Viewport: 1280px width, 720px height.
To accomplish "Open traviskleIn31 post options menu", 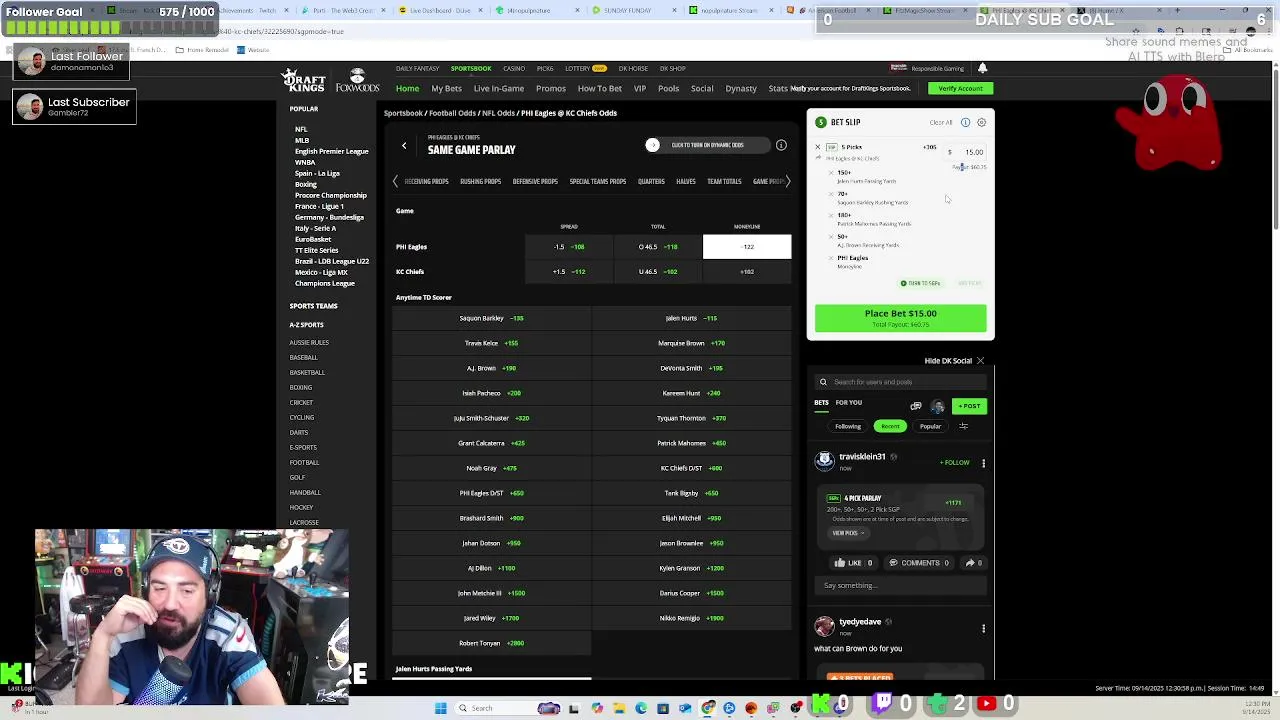I will [983, 463].
